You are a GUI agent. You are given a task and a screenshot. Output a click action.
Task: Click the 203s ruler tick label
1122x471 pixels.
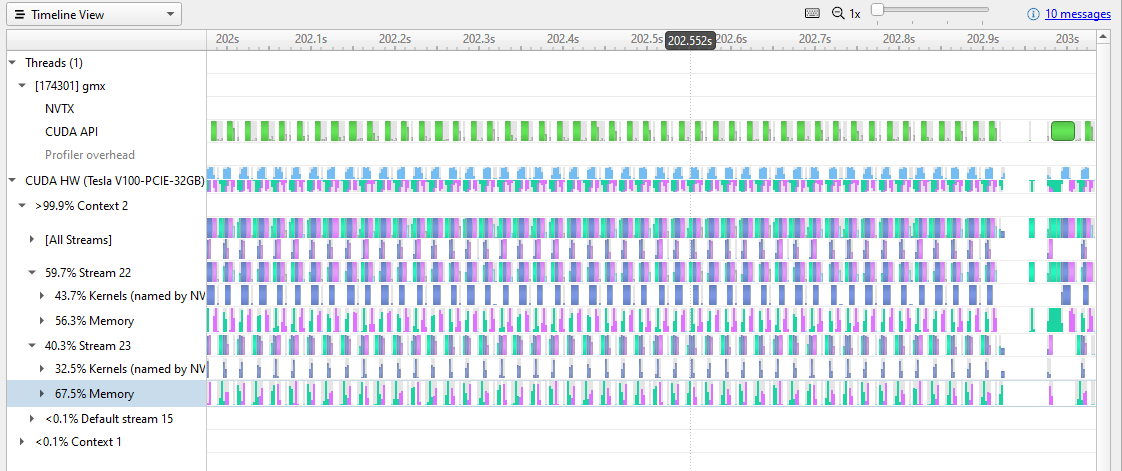(1066, 38)
